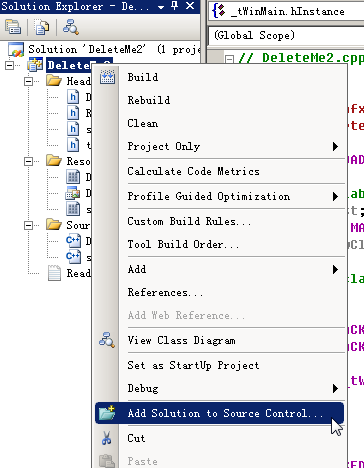Collapse the code region at DeleteMe2.cpp comment
Viewport: 364px width, 468px height.
click(229, 59)
